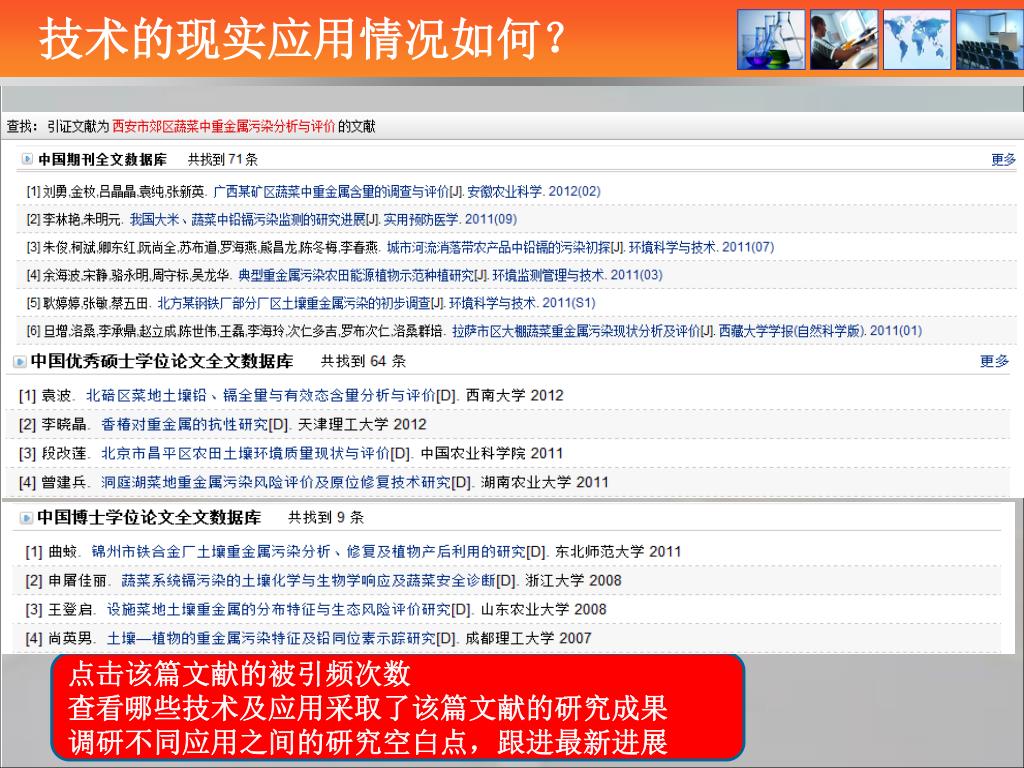1024x768 pixels.
Task: Click 更多 link for 中国期刊全文数据库
Action: pos(1003,159)
